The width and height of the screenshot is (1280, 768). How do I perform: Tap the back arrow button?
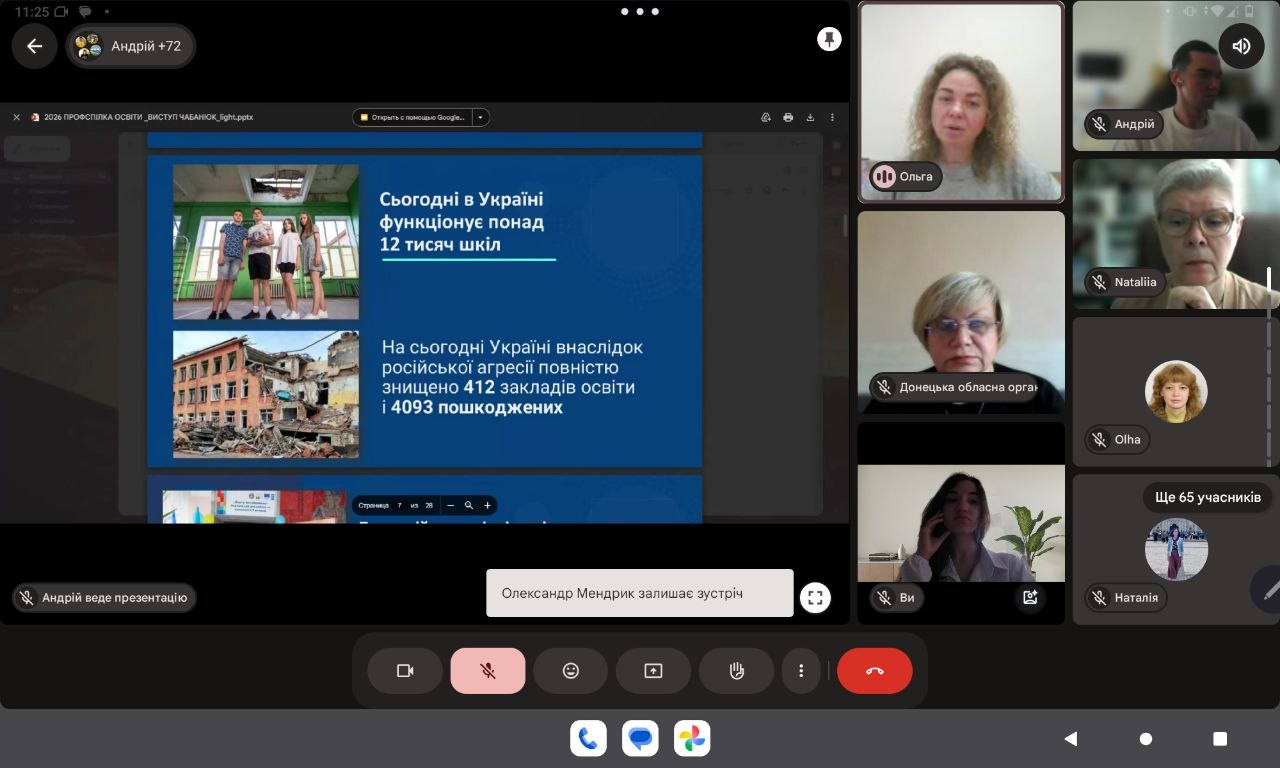point(35,46)
